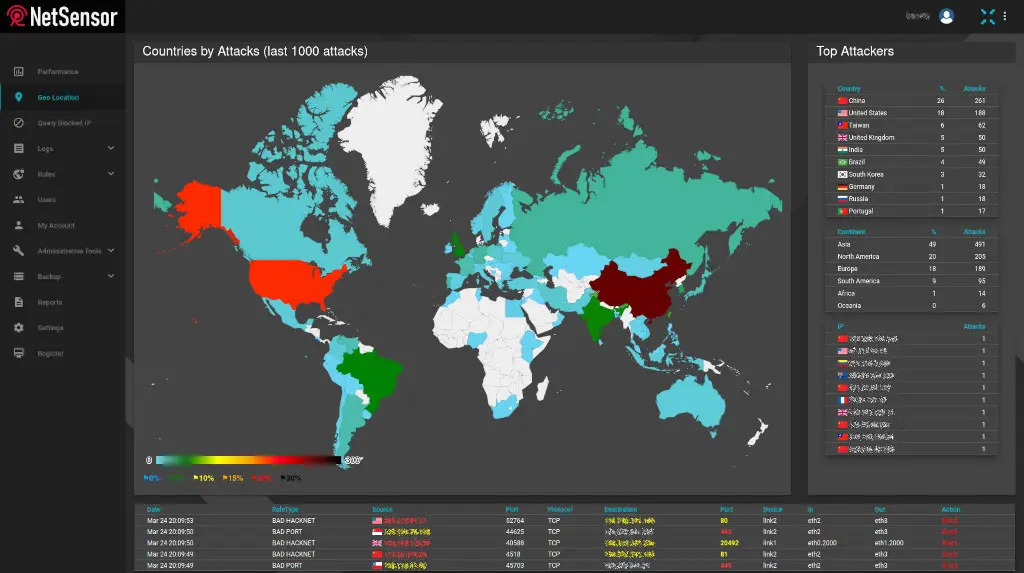Click the Register monitor icon
Screen dimensions: 1024x573
(x=18, y=353)
